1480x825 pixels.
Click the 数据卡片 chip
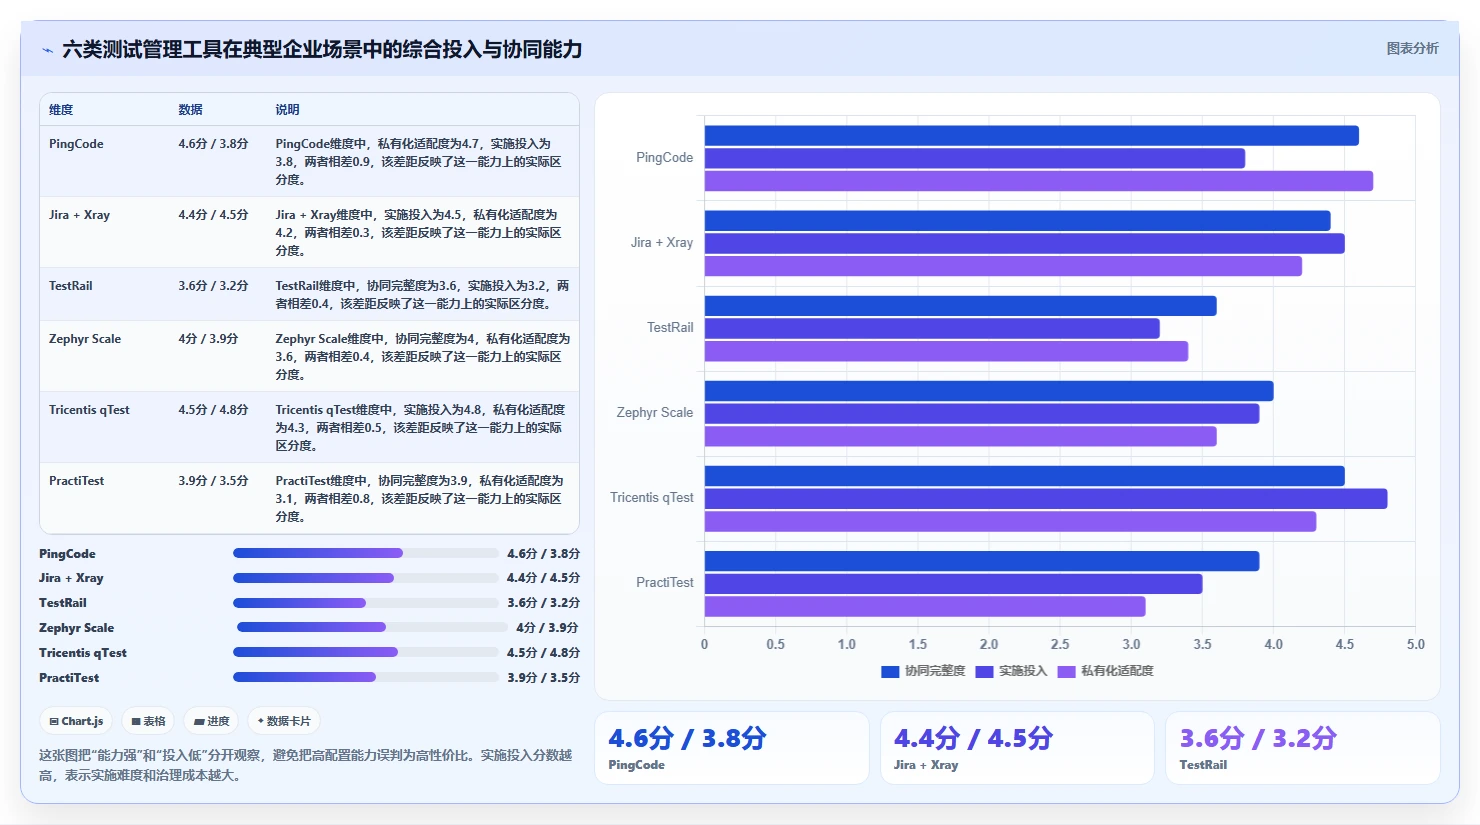pos(284,721)
